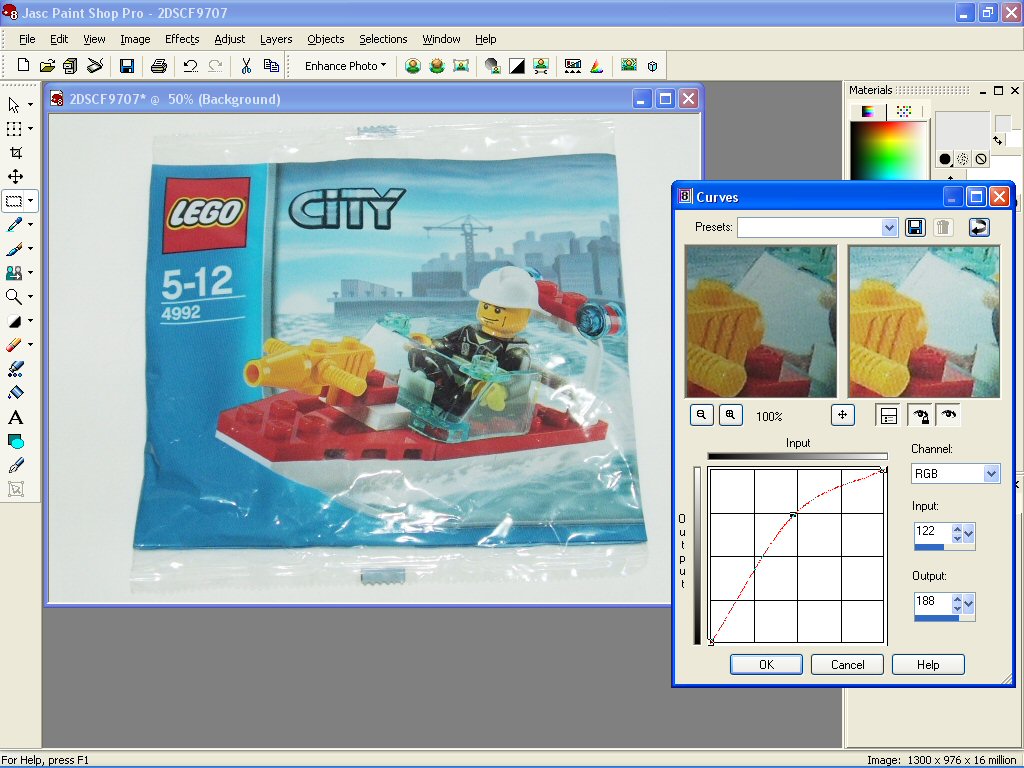Open the Selections menu
Image resolution: width=1024 pixels, height=768 pixels.
coord(383,39)
